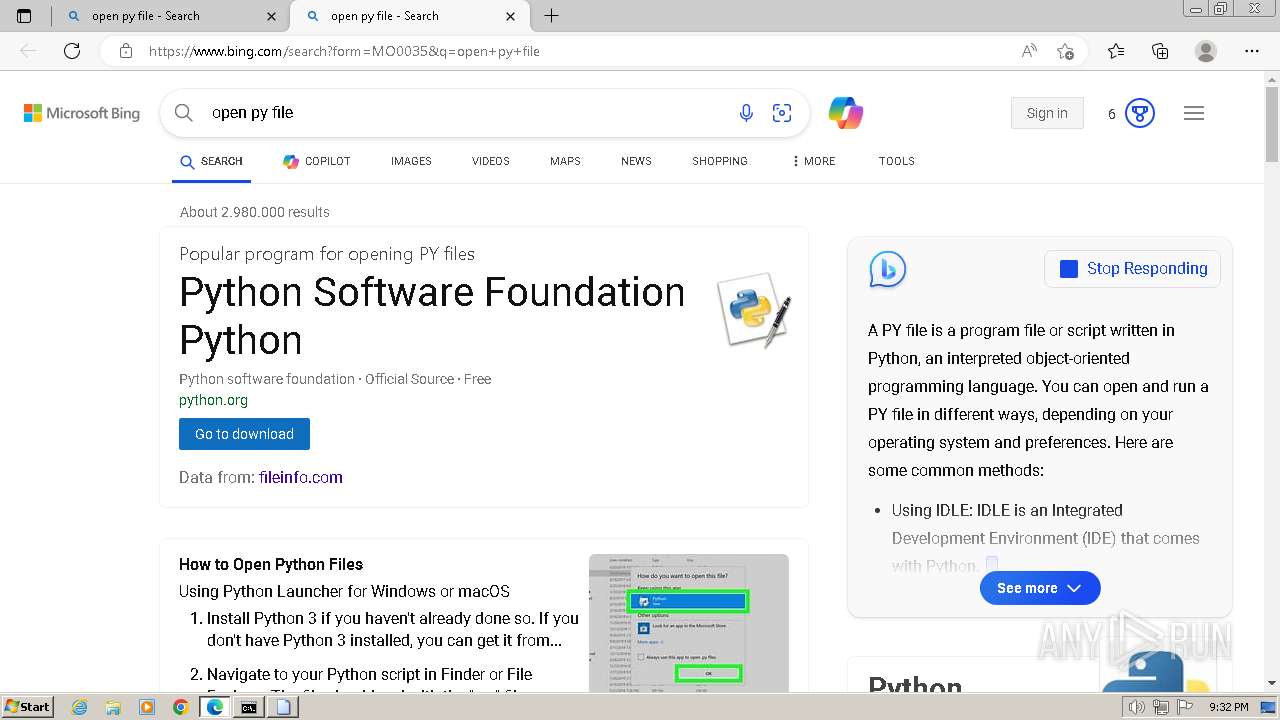Image resolution: width=1280 pixels, height=720 pixels.
Task: Open media player taskbar icon
Action: pyautogui.click(x=147, y=707)
